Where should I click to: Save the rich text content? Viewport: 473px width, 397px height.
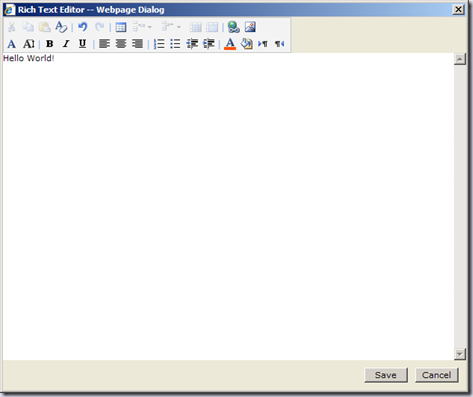[x=386, y=375]
